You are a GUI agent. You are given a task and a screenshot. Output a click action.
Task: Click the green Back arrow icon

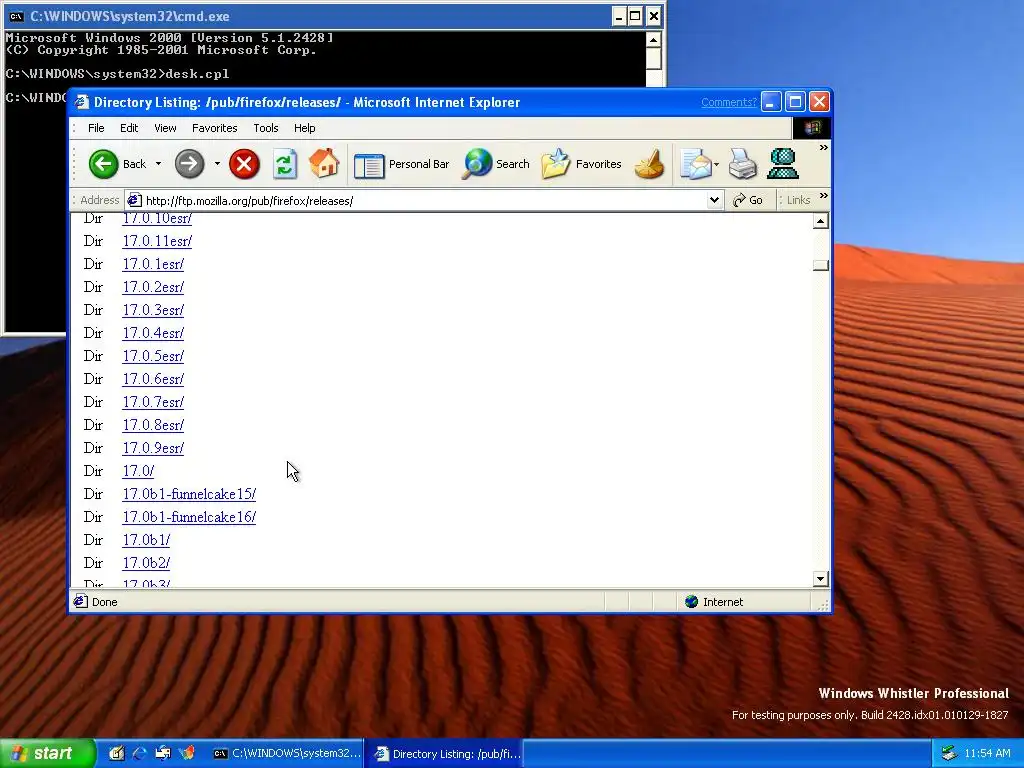[103, 164]
